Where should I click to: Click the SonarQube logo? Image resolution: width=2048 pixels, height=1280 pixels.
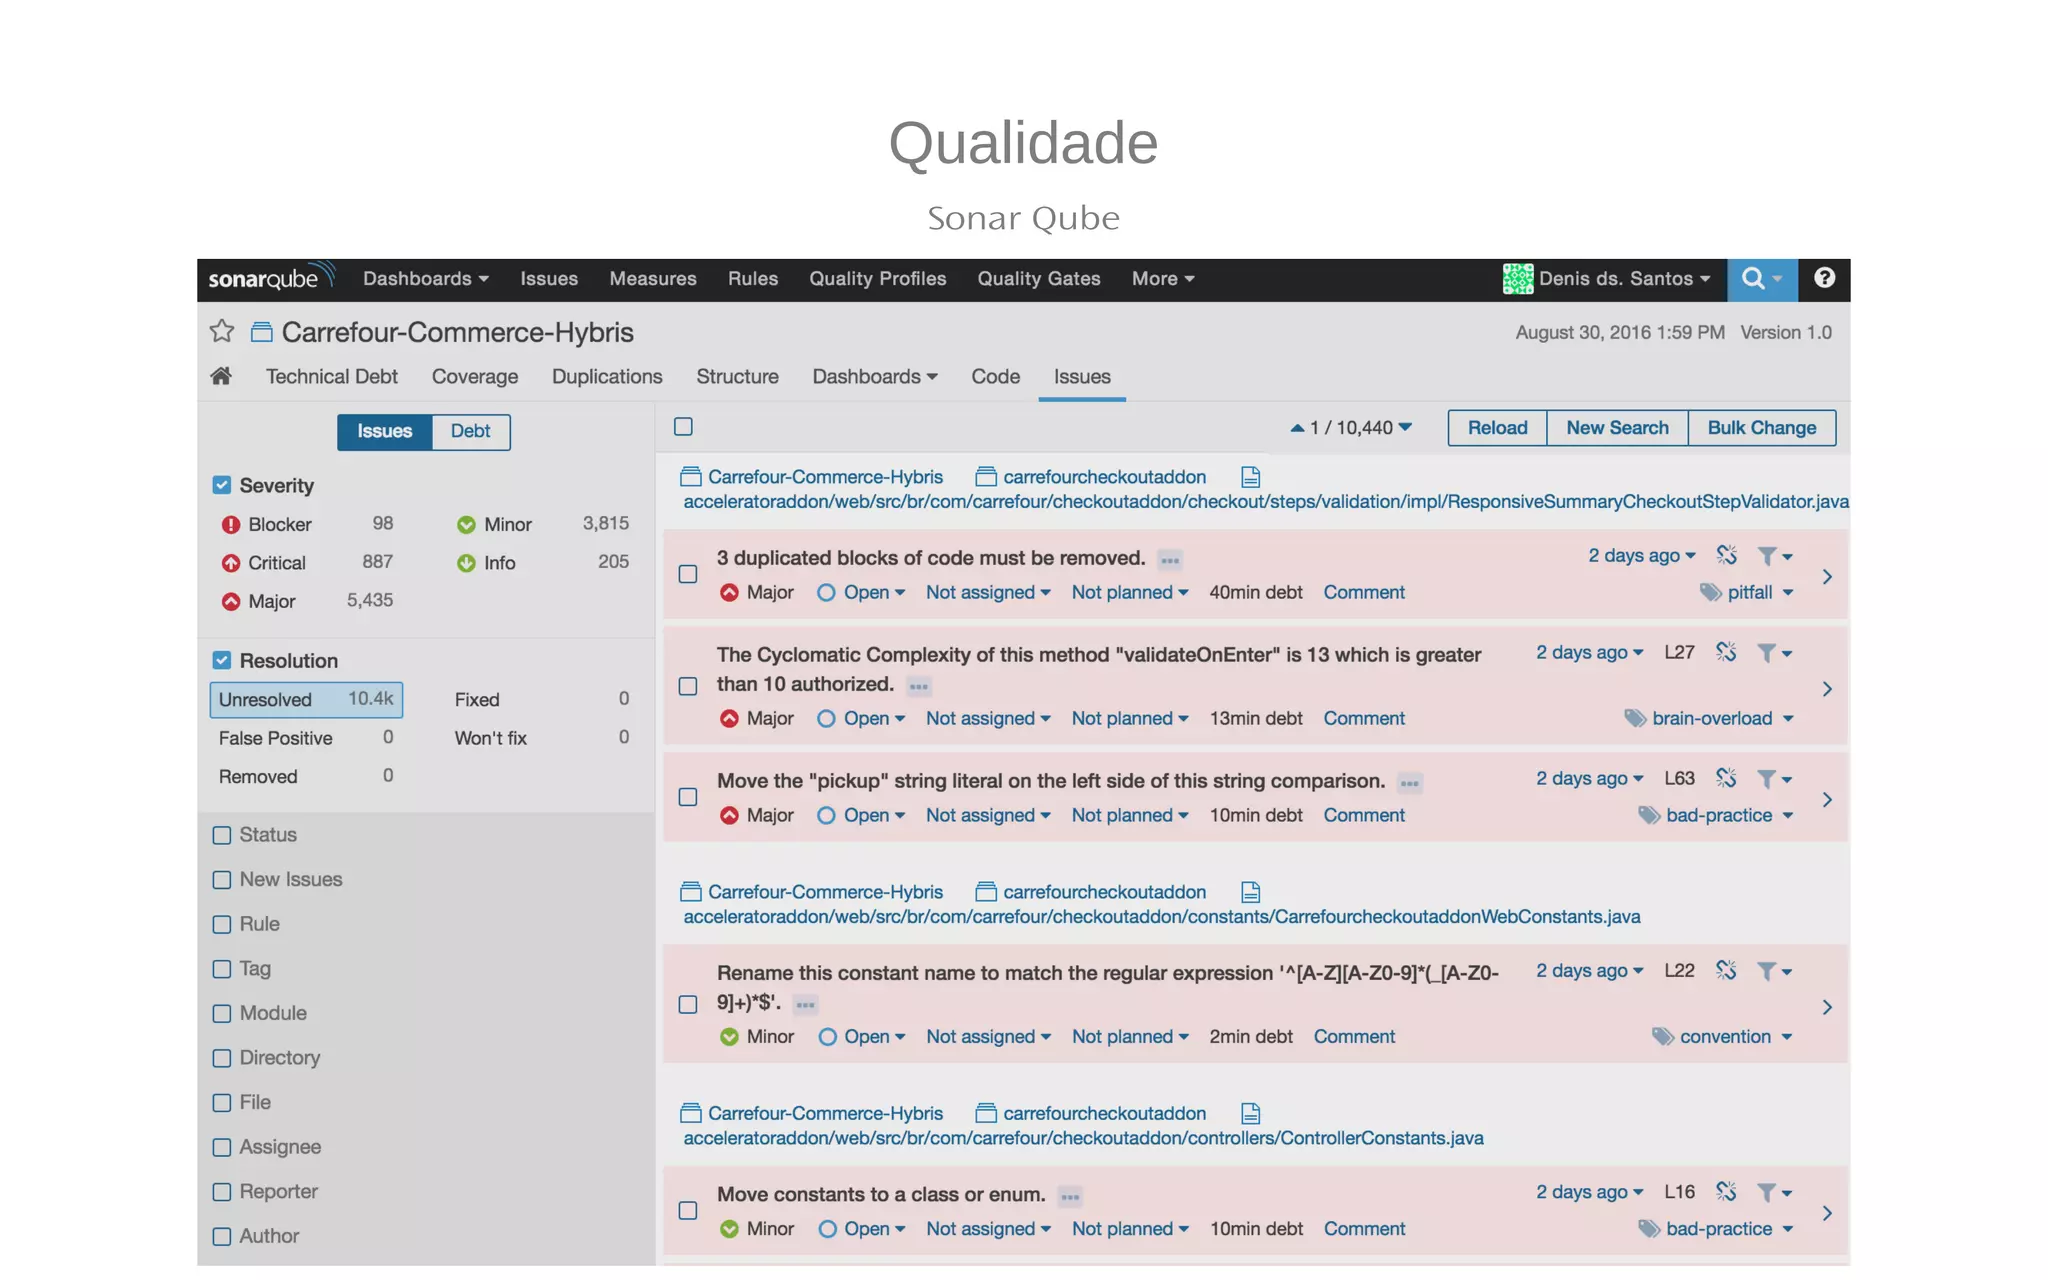(x=270, y=278)
